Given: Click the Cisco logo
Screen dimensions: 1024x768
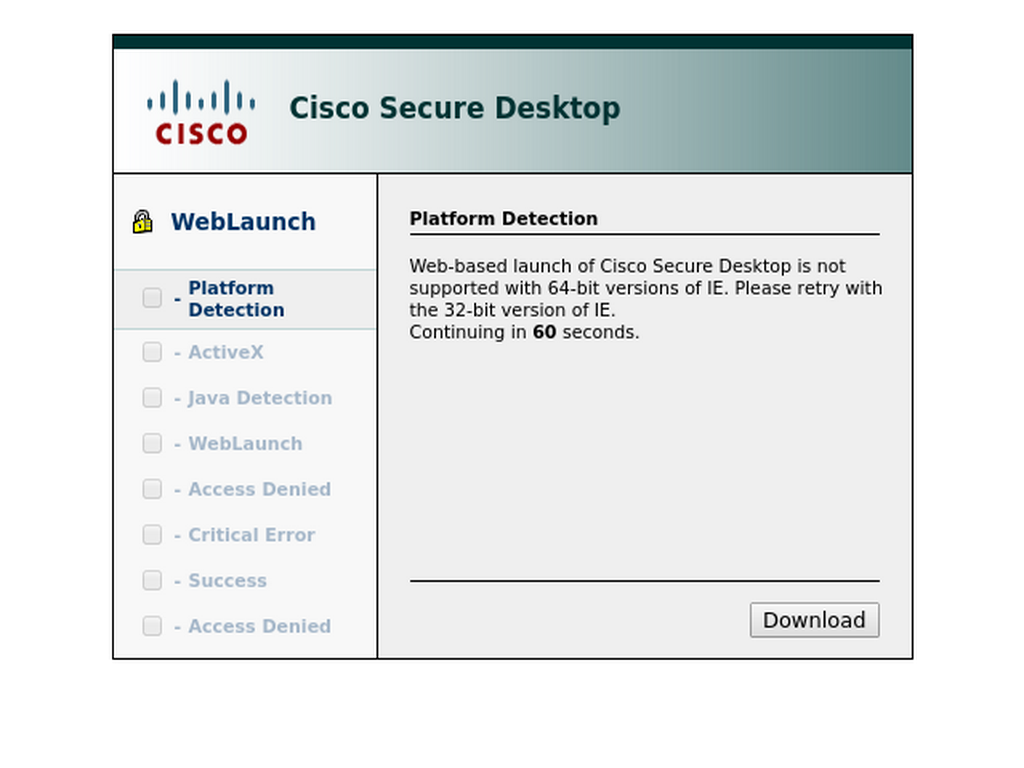Looking at the screenshot, I should [201, 112].
